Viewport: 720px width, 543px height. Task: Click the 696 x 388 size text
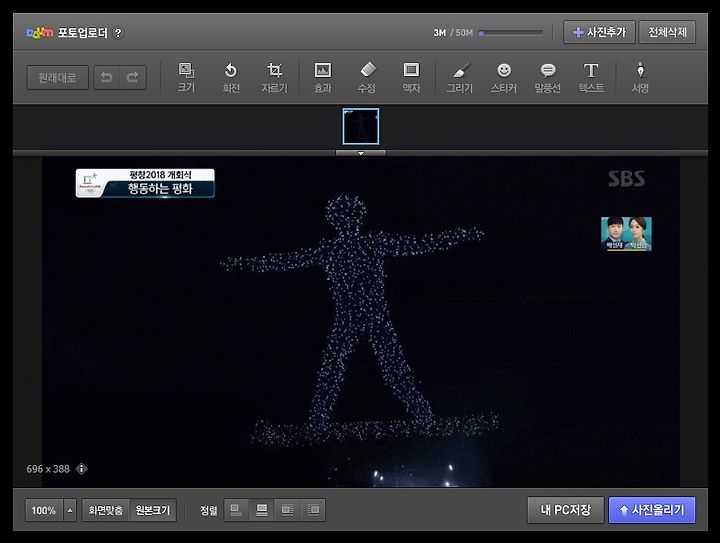(x=48, y=469)
